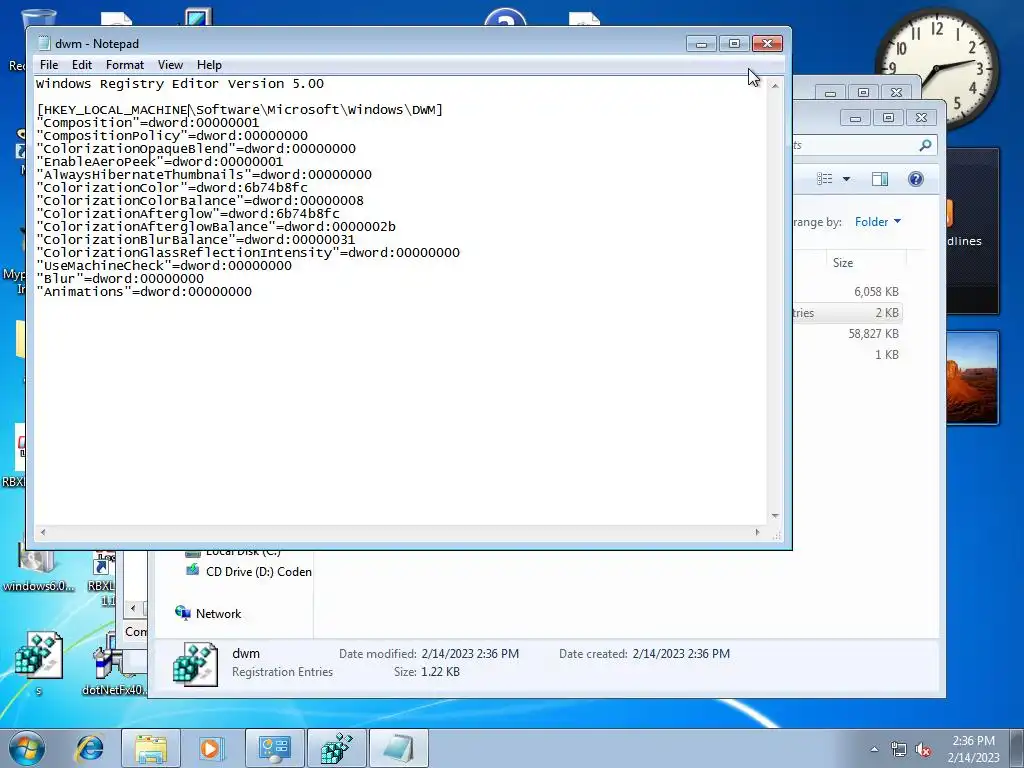
Task: Click Notepad's vertical scrollbar down arrow
Action: coord(775,516)
